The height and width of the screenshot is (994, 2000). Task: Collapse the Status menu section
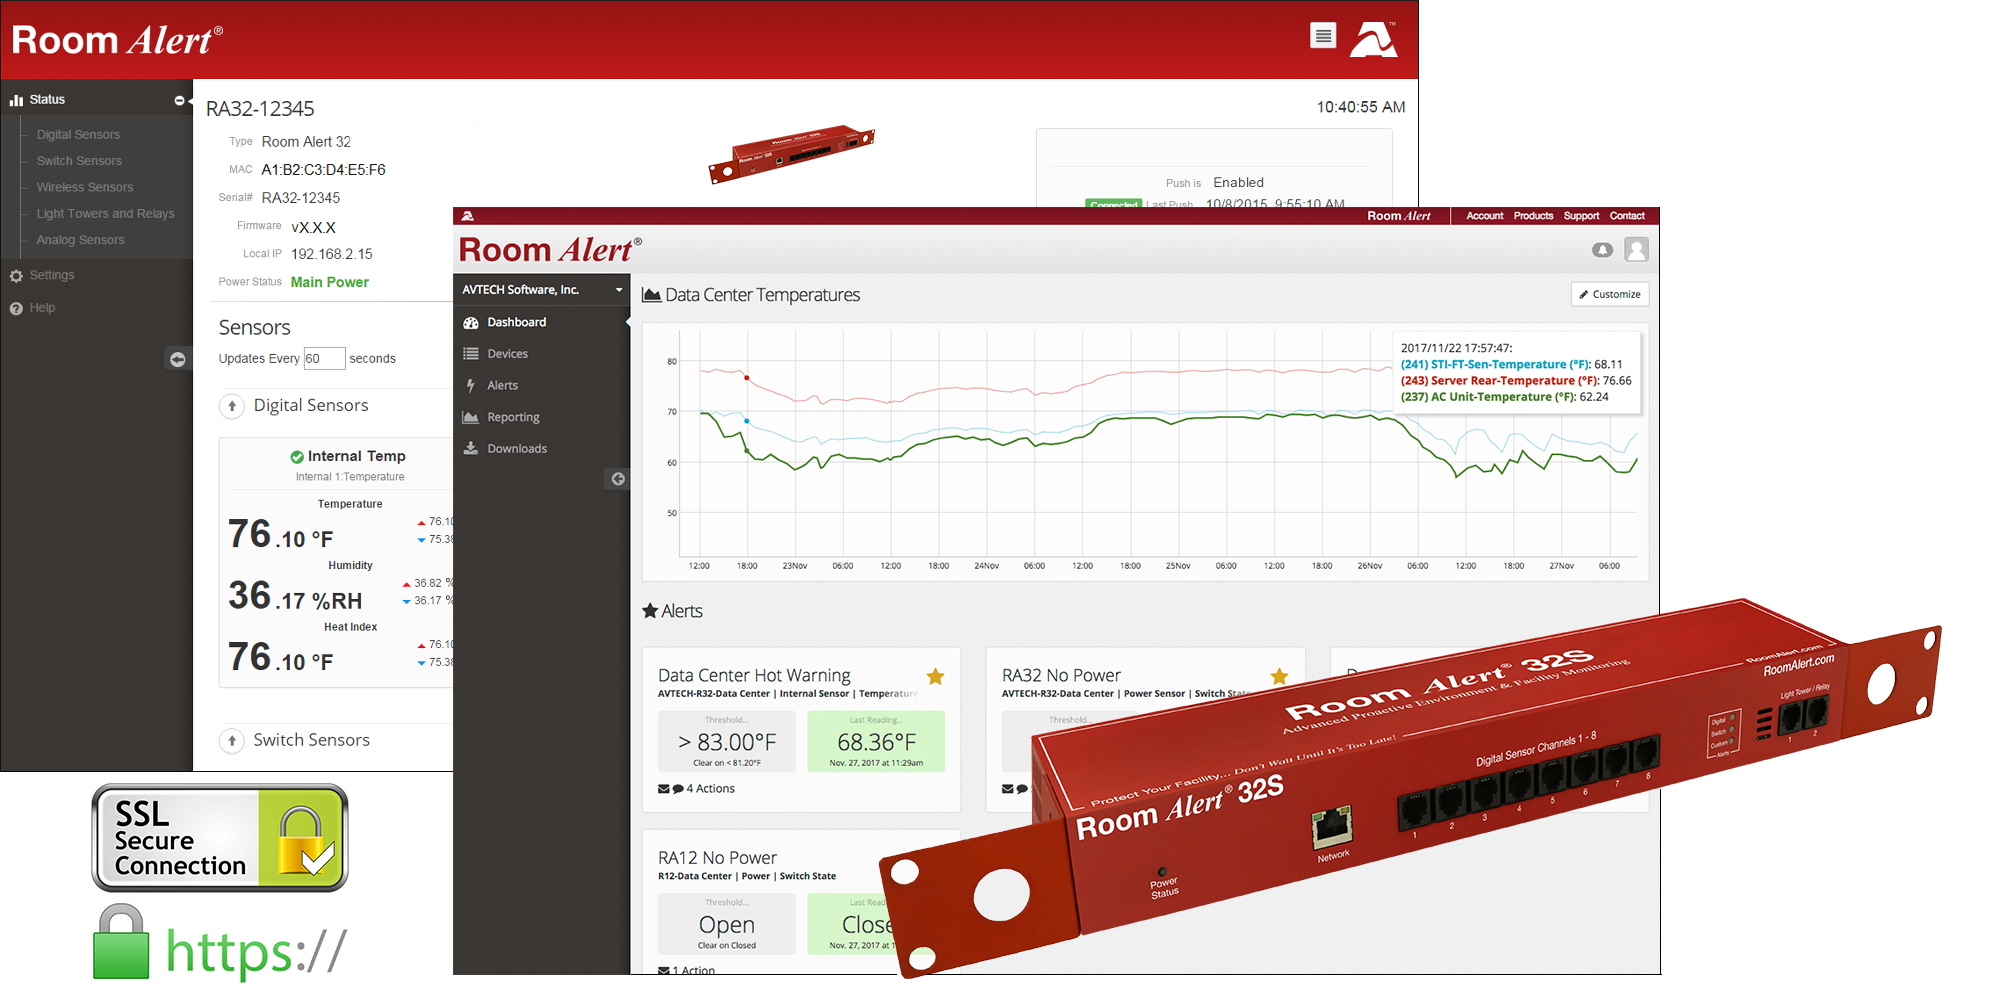[180, 100]
